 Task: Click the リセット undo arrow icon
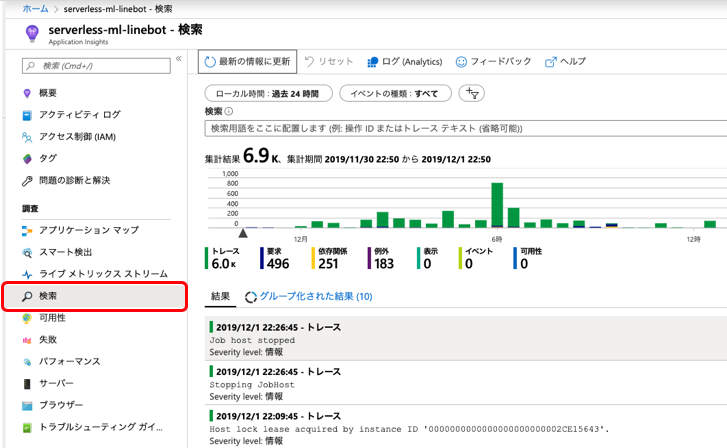[309, 61]
